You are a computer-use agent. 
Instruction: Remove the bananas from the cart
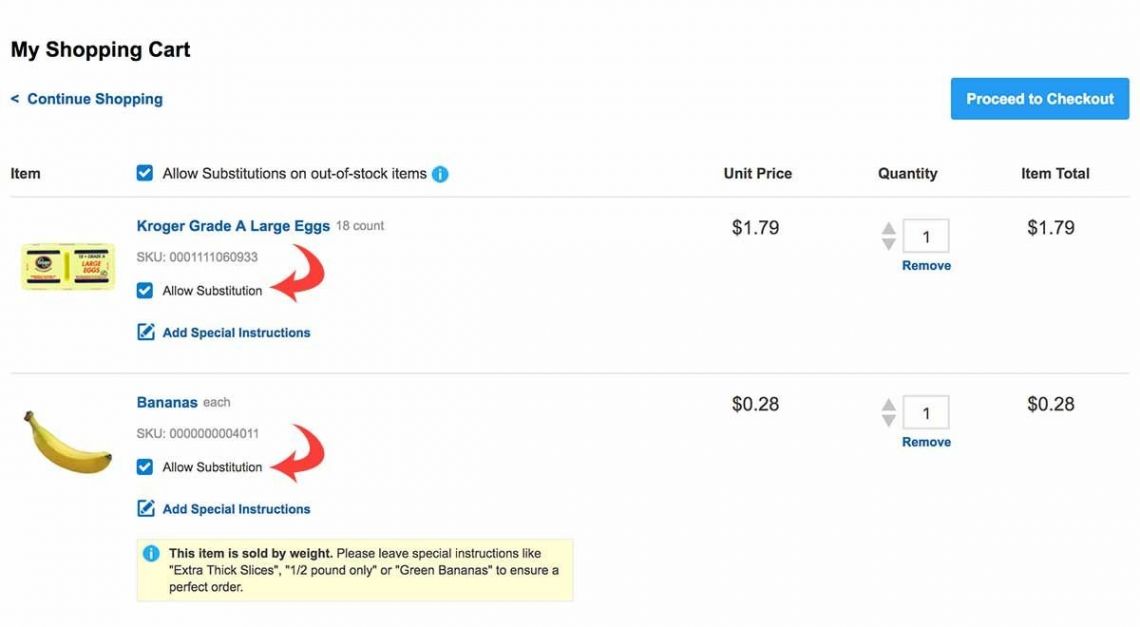point(926,441)
